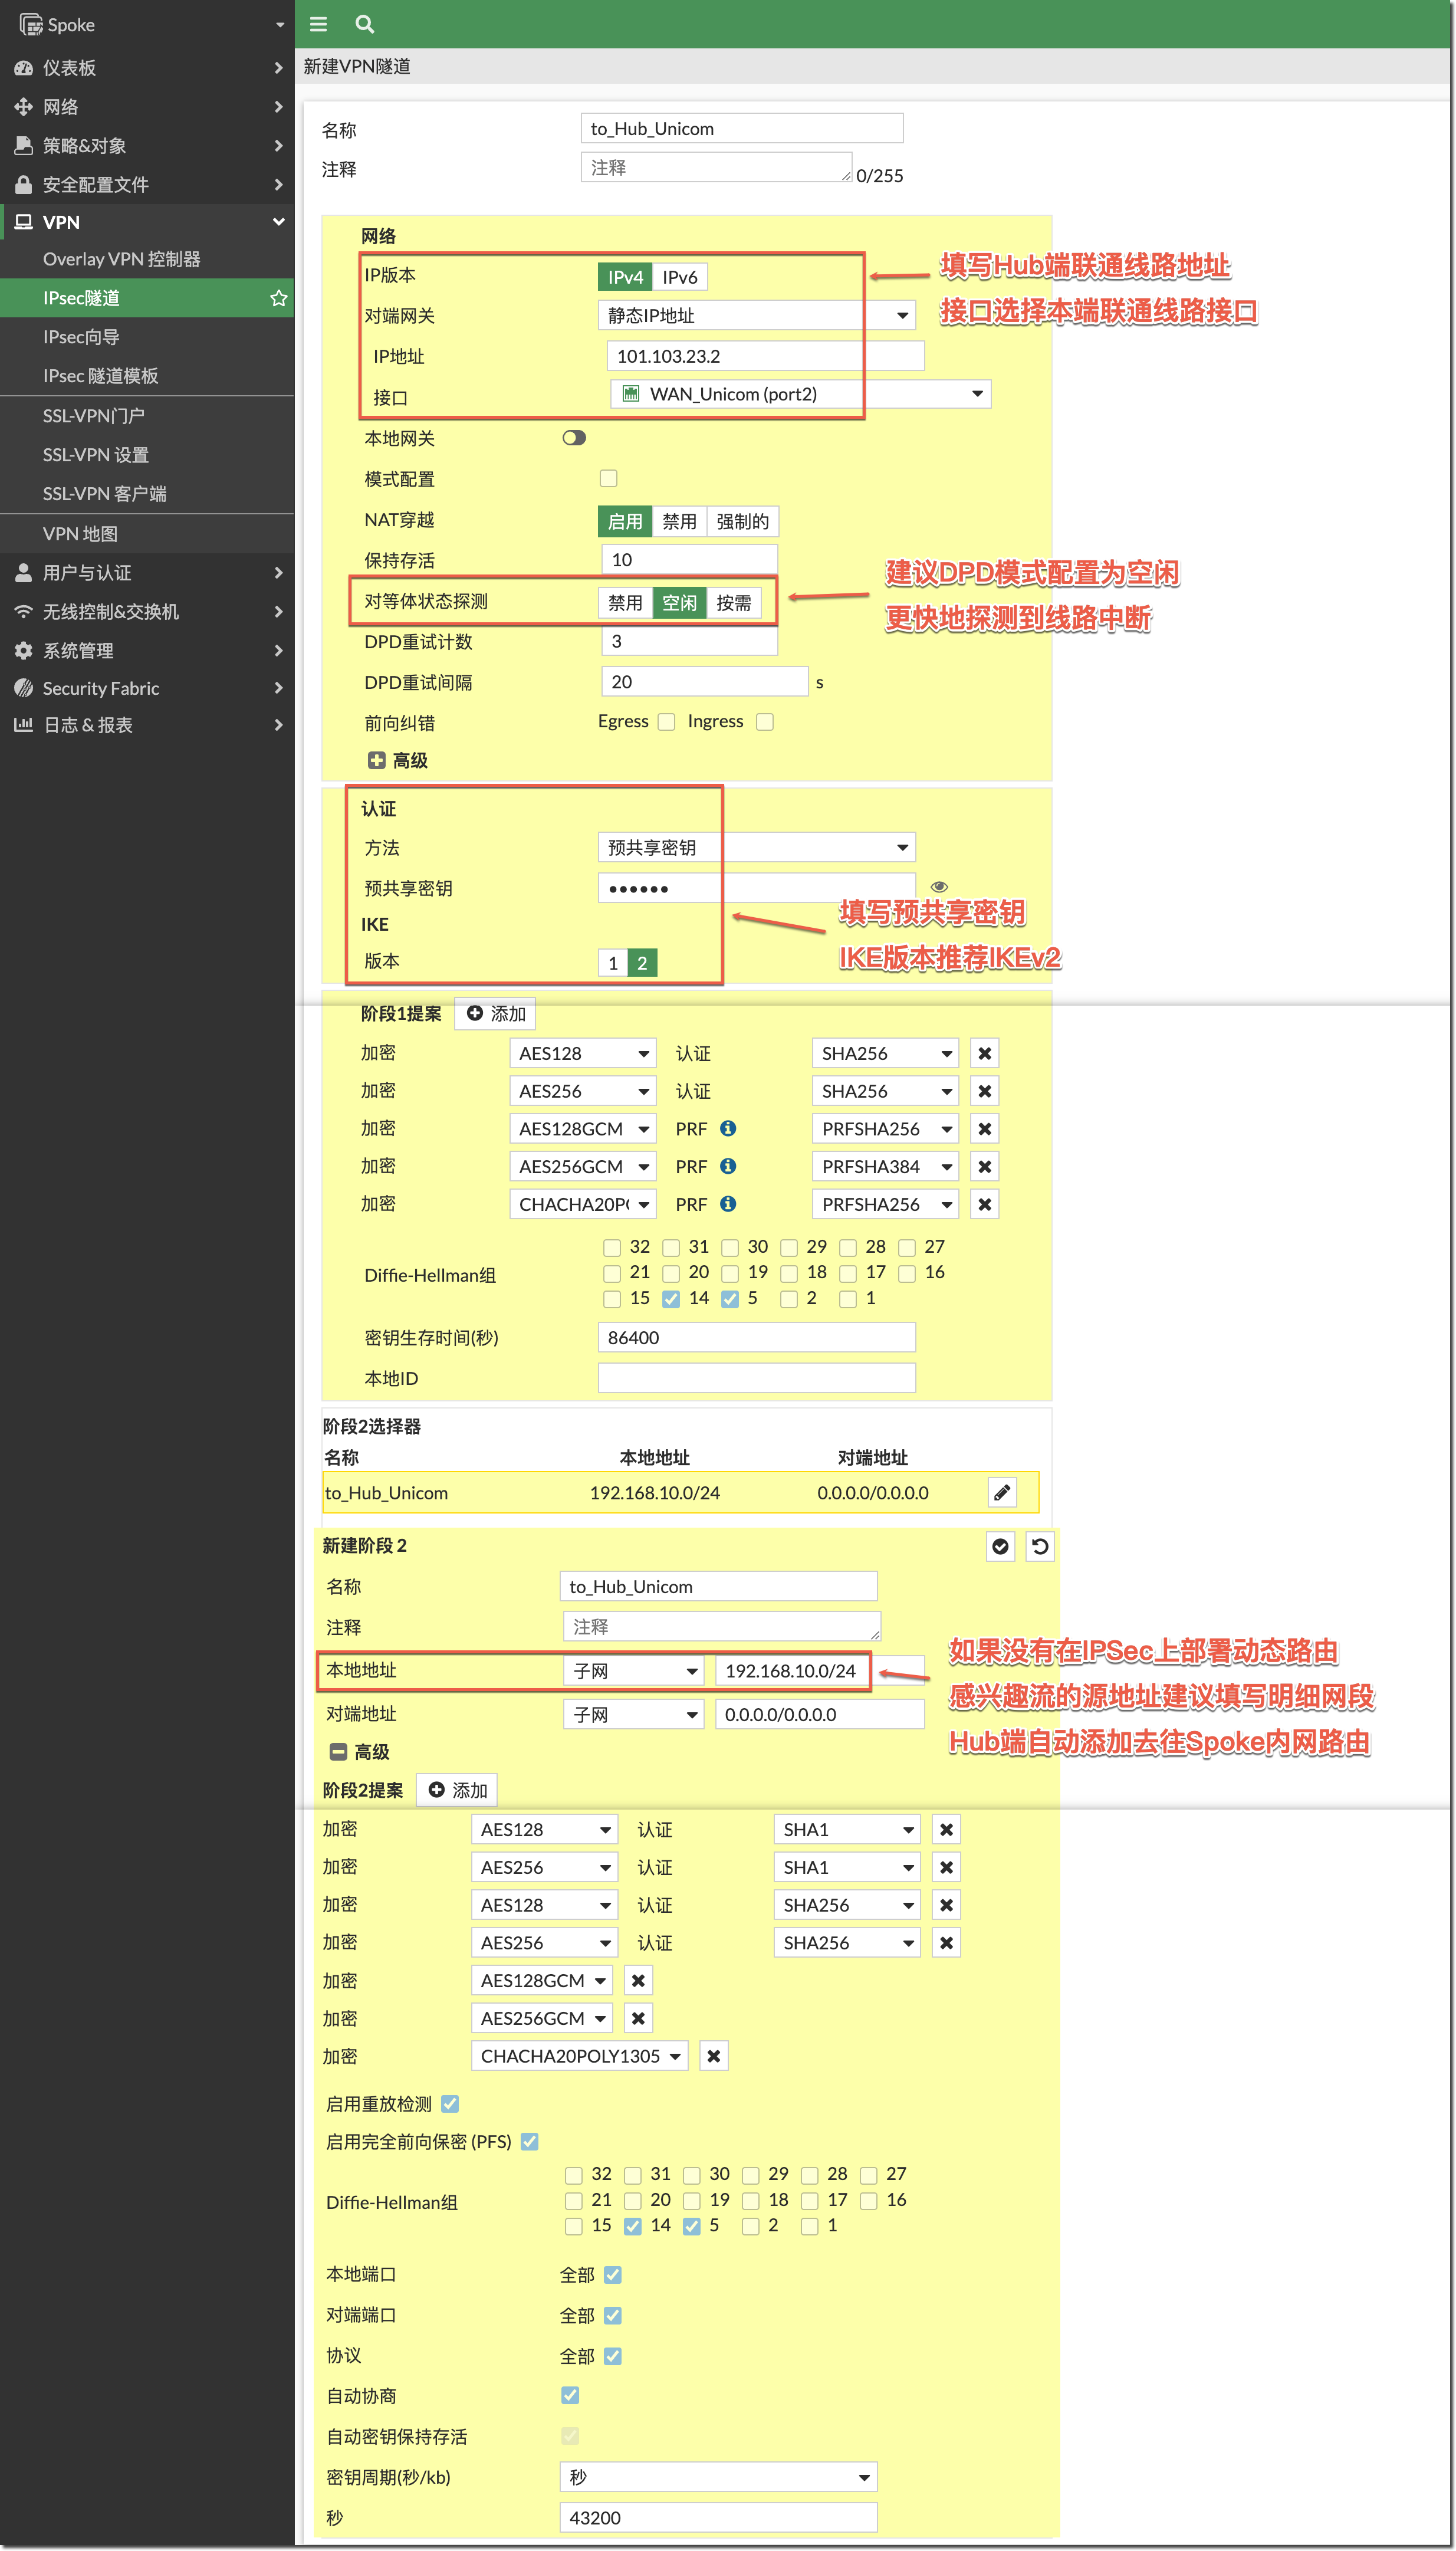The height and width of the screenshot is (2551, 1456).
Task: Click the PRF info icon beside AES256GCM
Action: tap(728, 1166)
